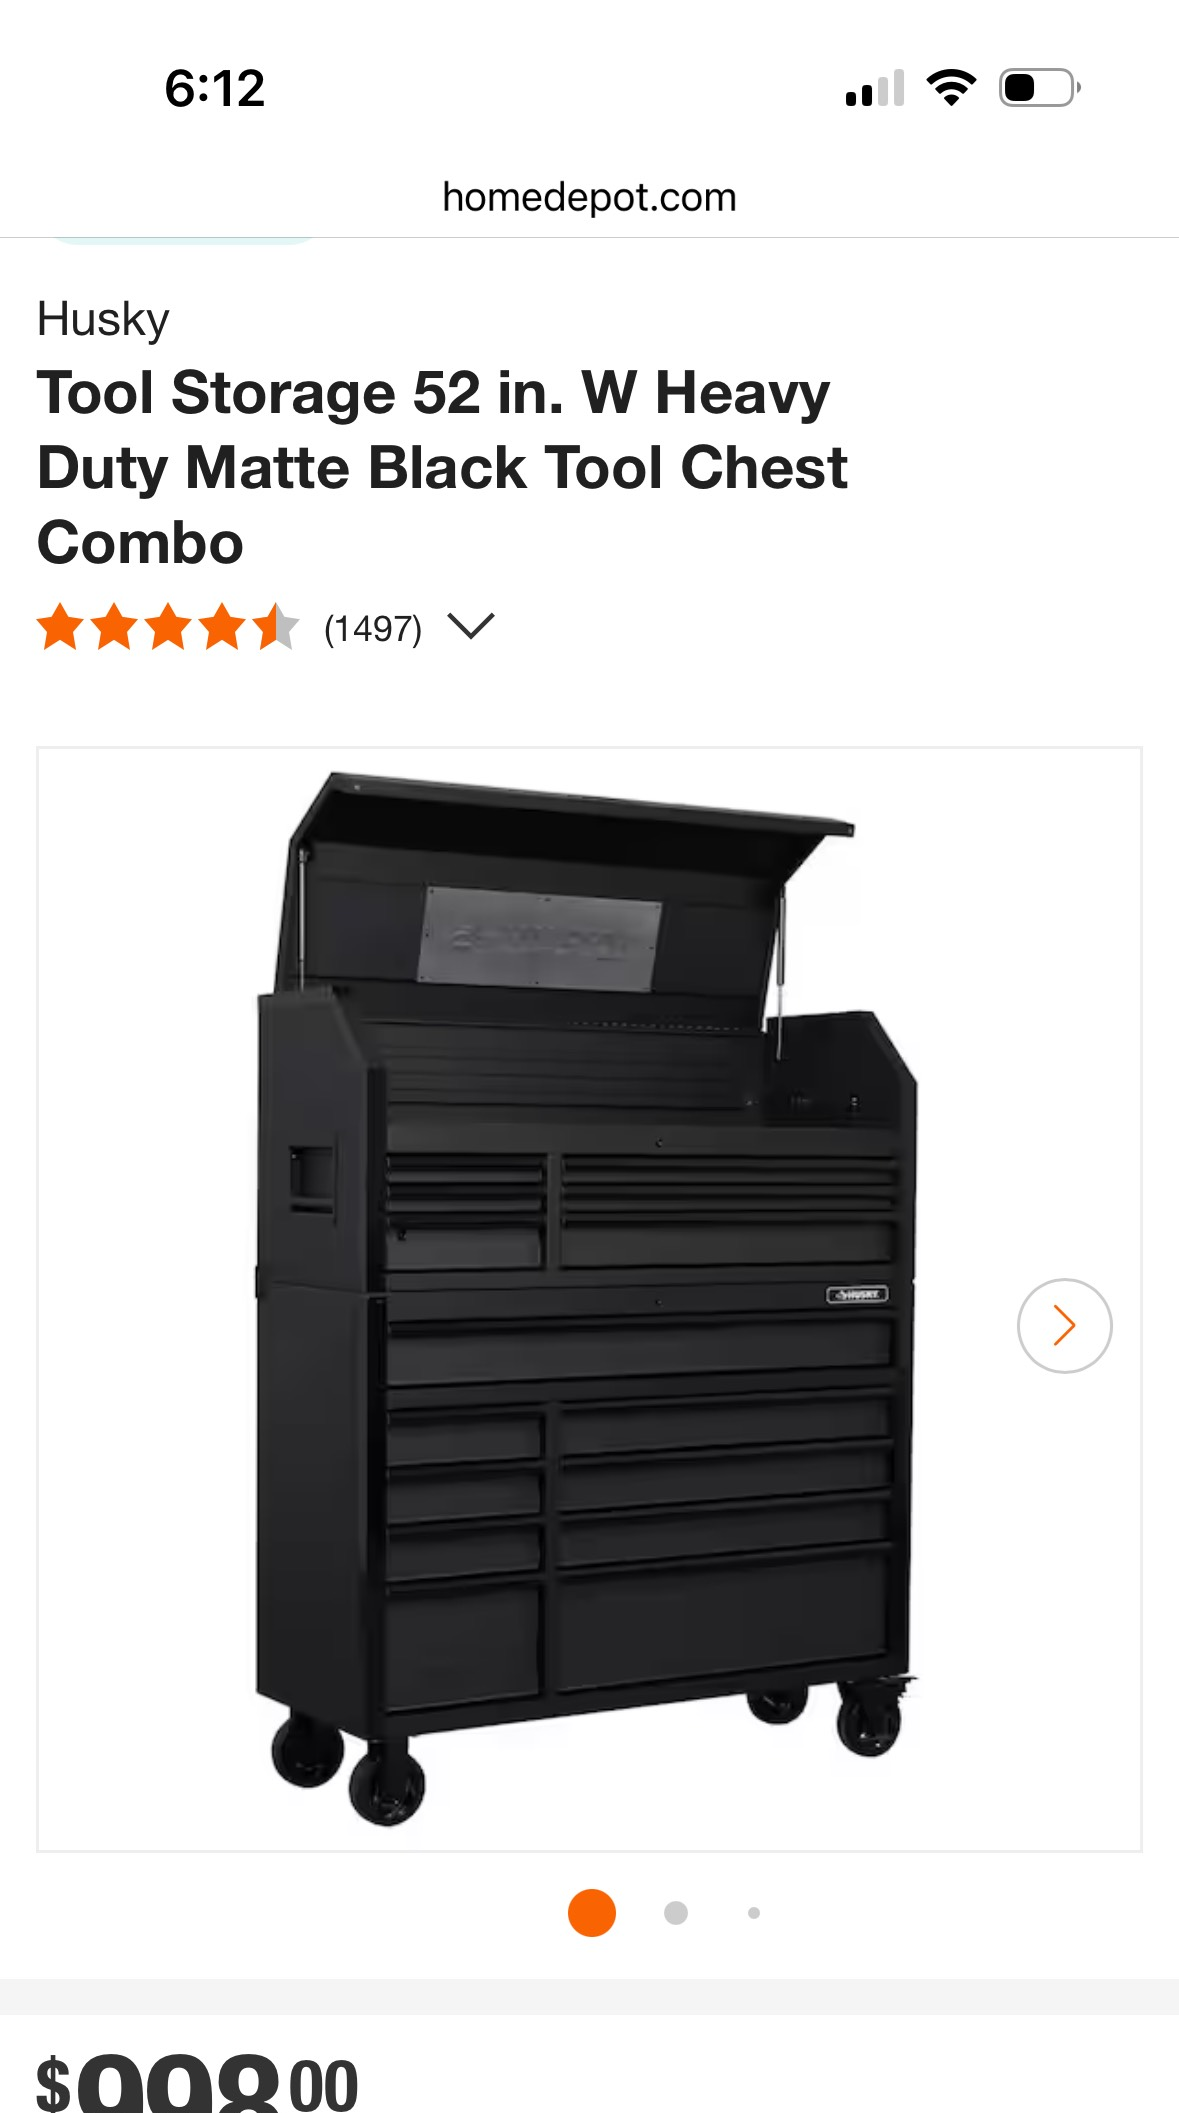Select the second gray carousel dot
Viewport: 1180px width, 2113px height.
pyautogui.click(x=676, y=1912)
